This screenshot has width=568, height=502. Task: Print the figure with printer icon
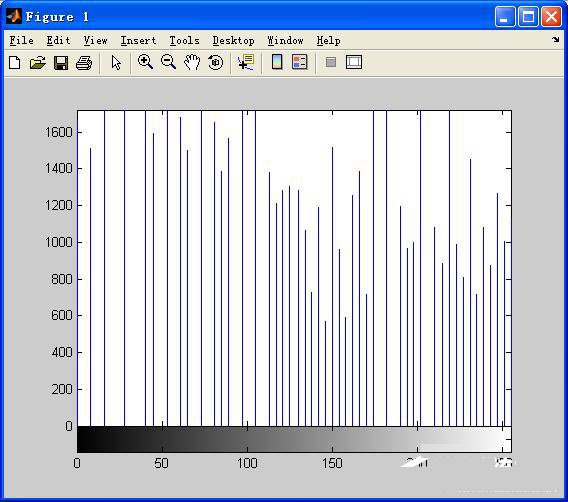click(x=84, y=63)
